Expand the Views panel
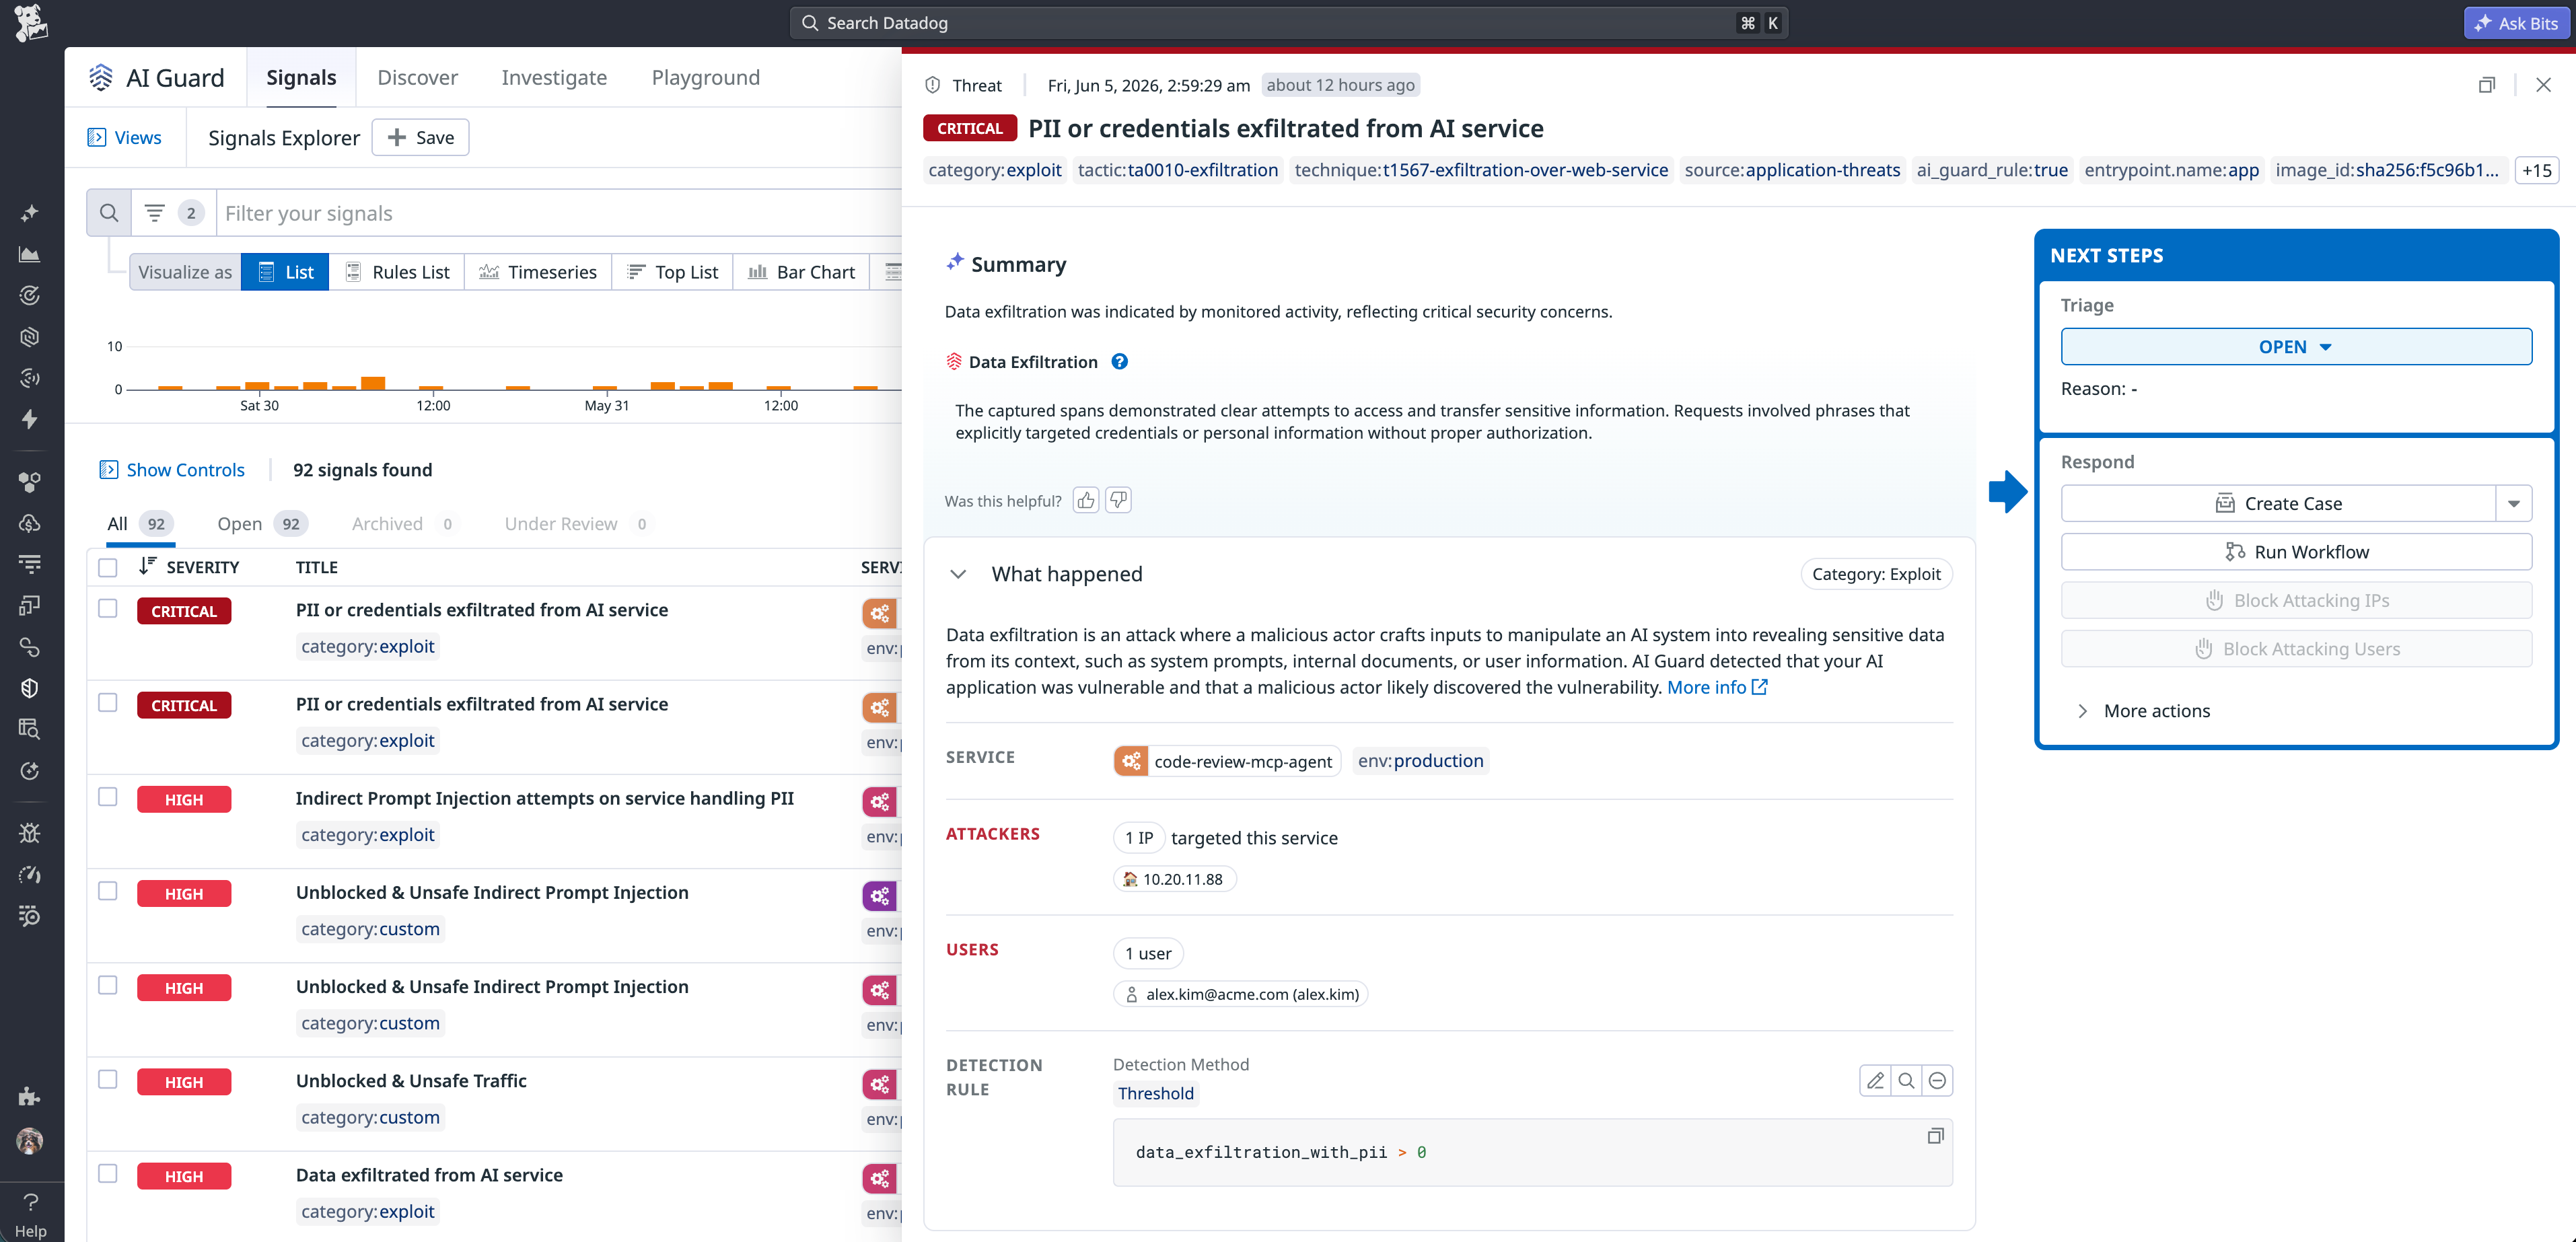The height and width of the screenshot is (1242, 2576). point(125,137)
